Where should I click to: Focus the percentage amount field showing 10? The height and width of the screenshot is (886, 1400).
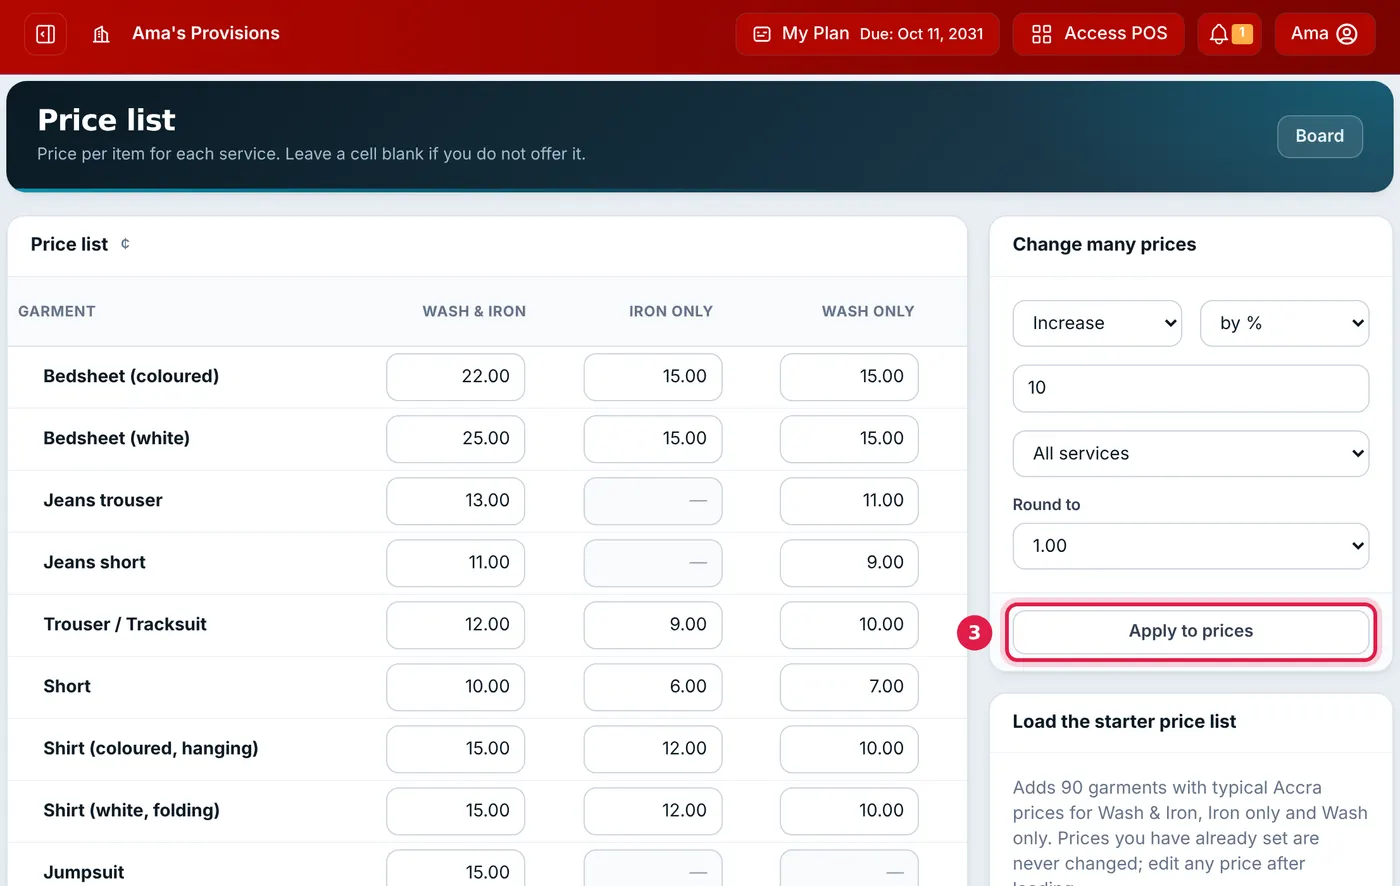click(1190, 388)
